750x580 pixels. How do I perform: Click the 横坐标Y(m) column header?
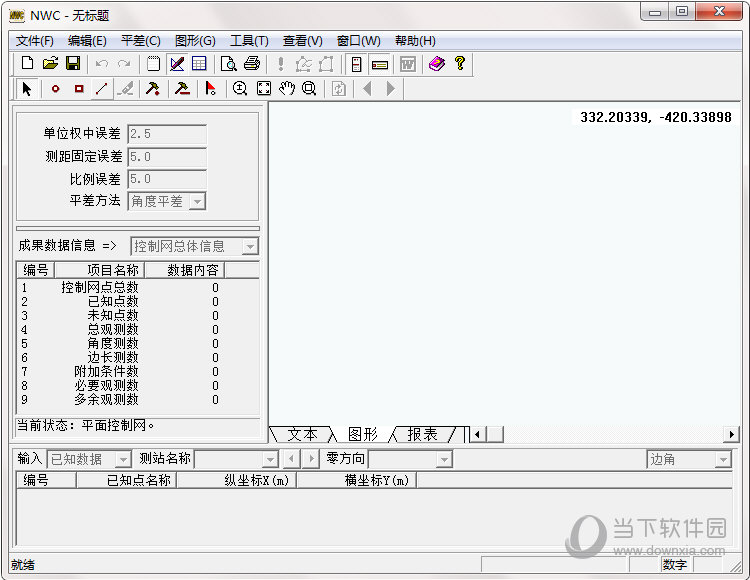[357, 480]
